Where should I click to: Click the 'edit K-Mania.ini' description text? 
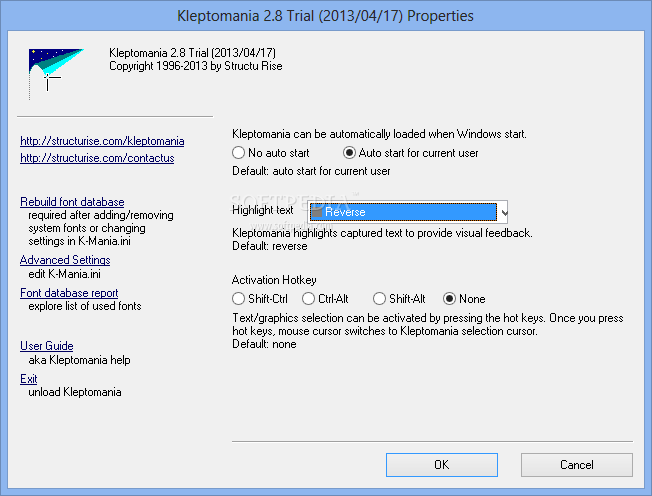pos(64,274)
